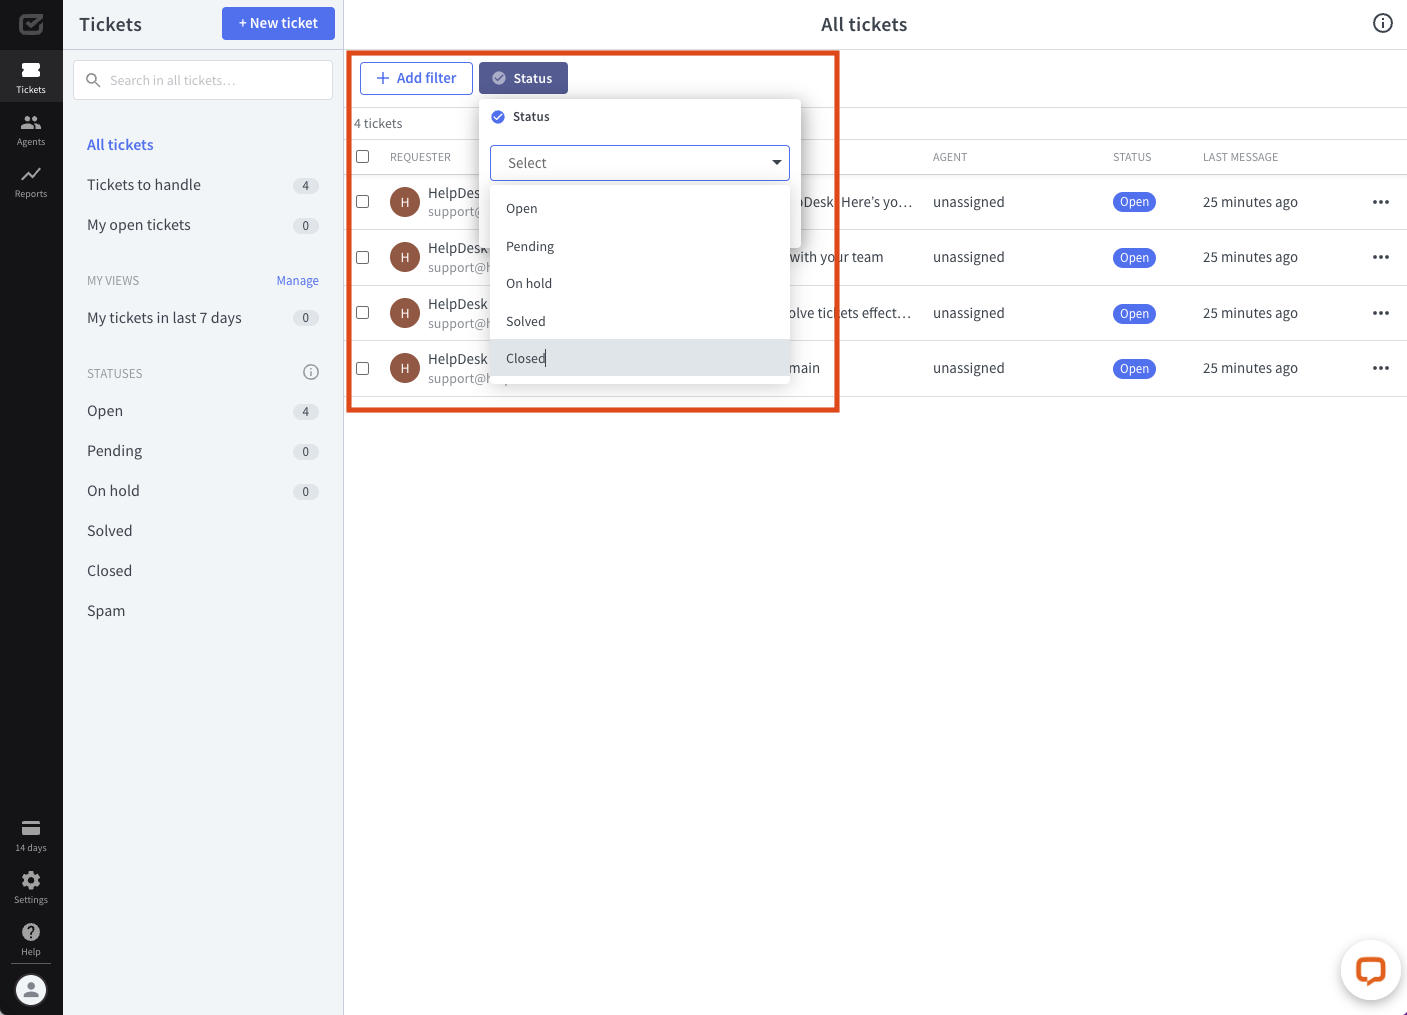The width and height of the screenshot is (1407, 1015).
Task: Open the Reports section
Action: tap(31, 181)
